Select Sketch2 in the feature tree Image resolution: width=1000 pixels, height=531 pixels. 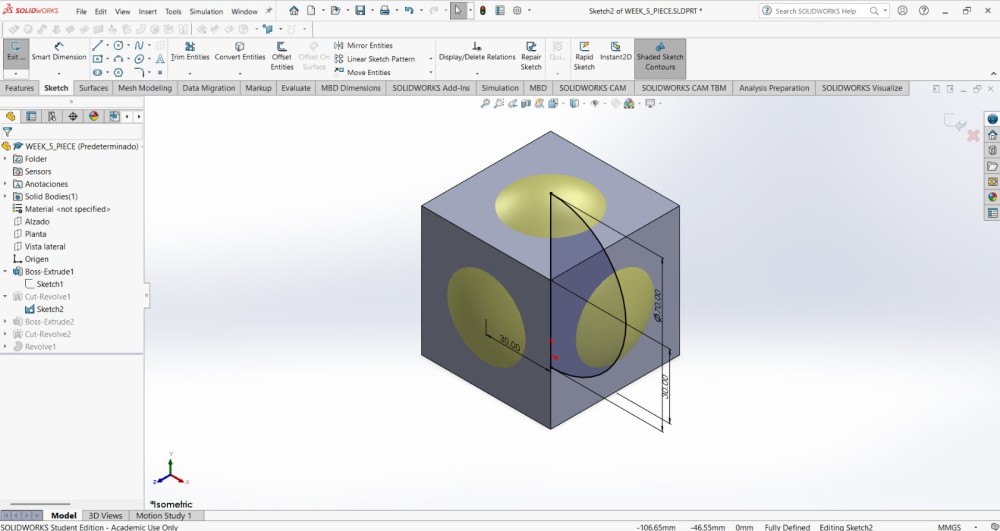[x=50, y=309]
